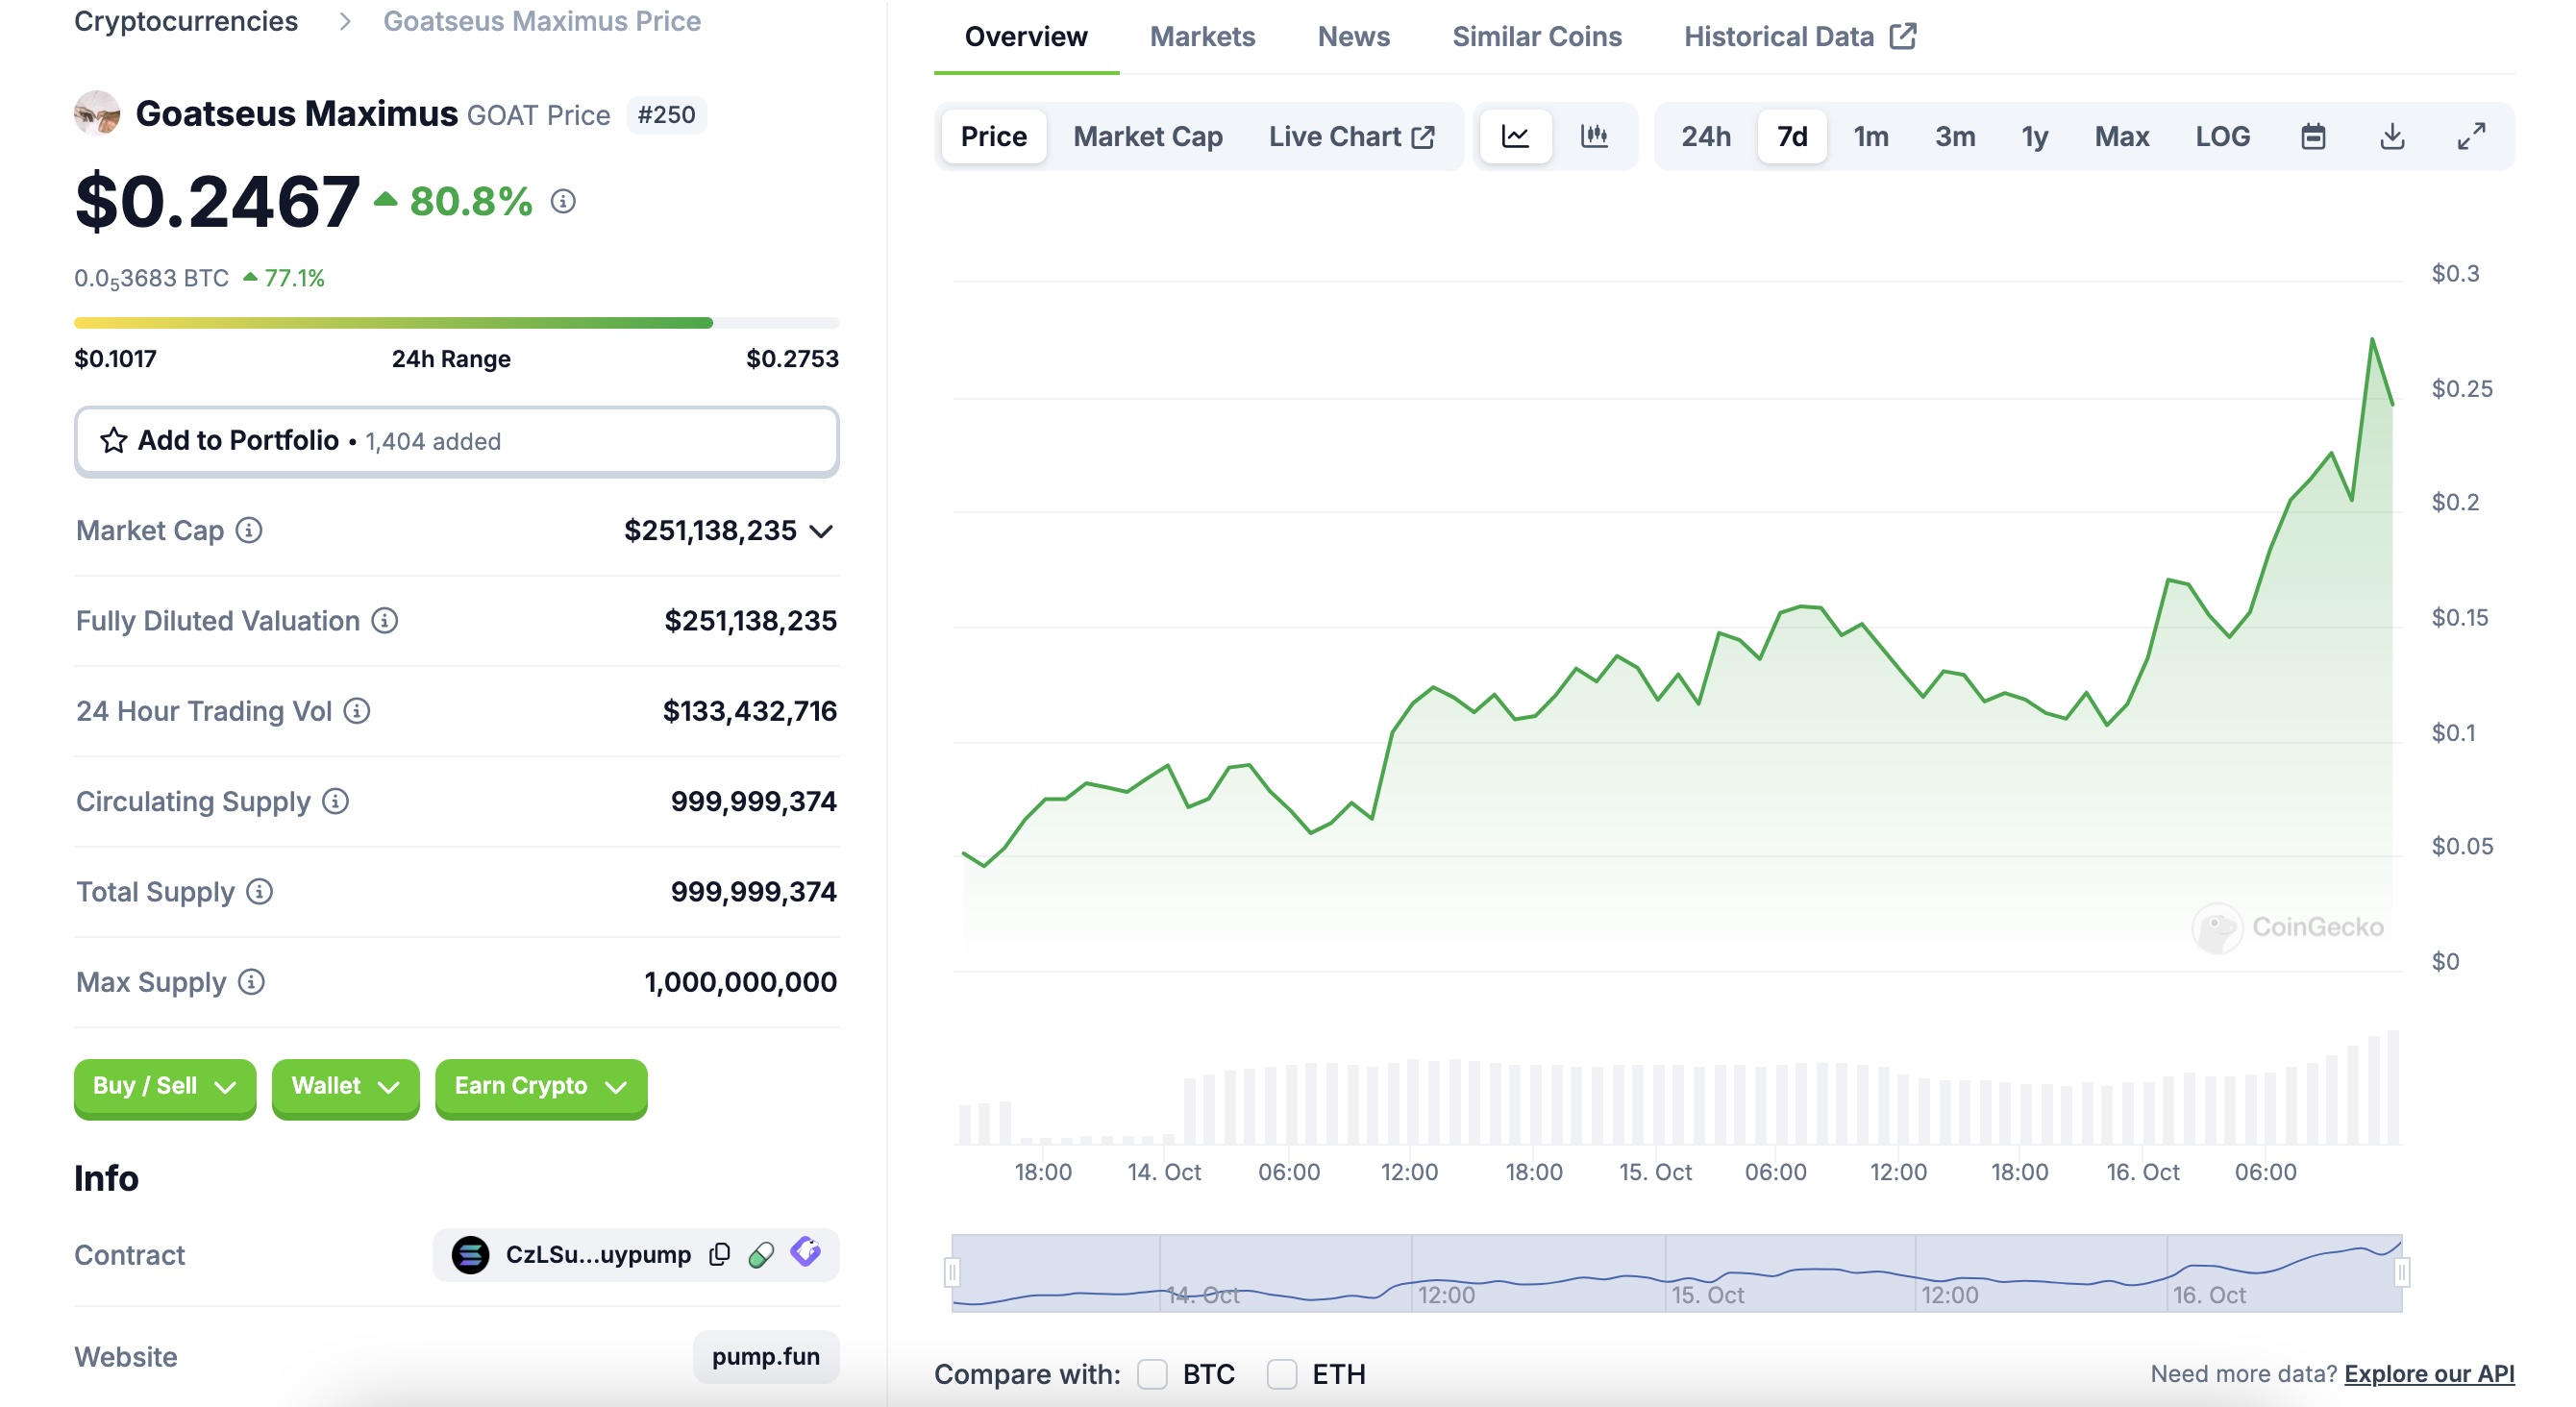Click the chart navigator overview area

[x=1677, y=1272]
